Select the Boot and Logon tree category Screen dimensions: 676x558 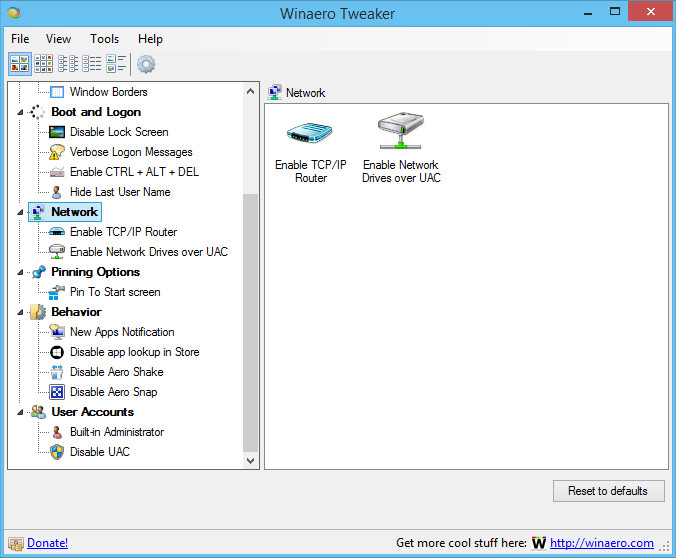pyautogui.click(x=96, y=112)
